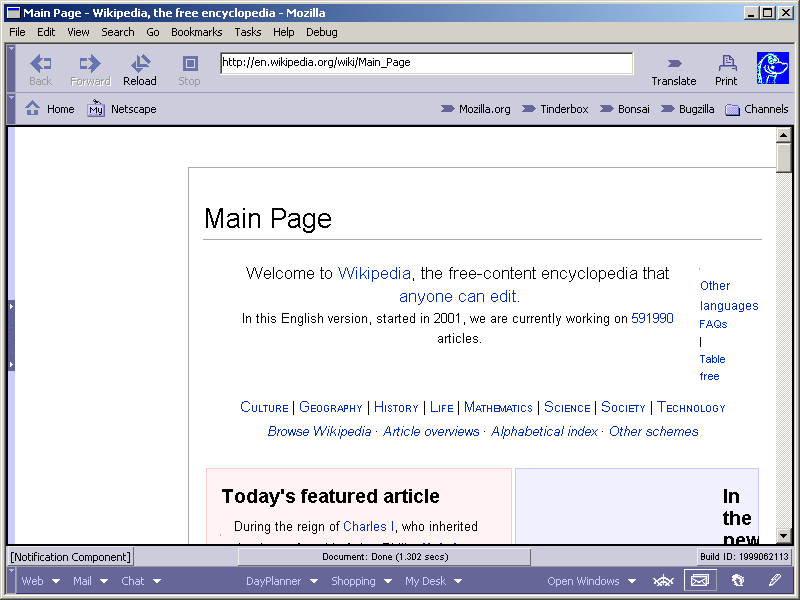This screenshot has height=600, width=800.
Task: Open the Mathematics category link
Action: pyautogui.click(x=498, y=407)
